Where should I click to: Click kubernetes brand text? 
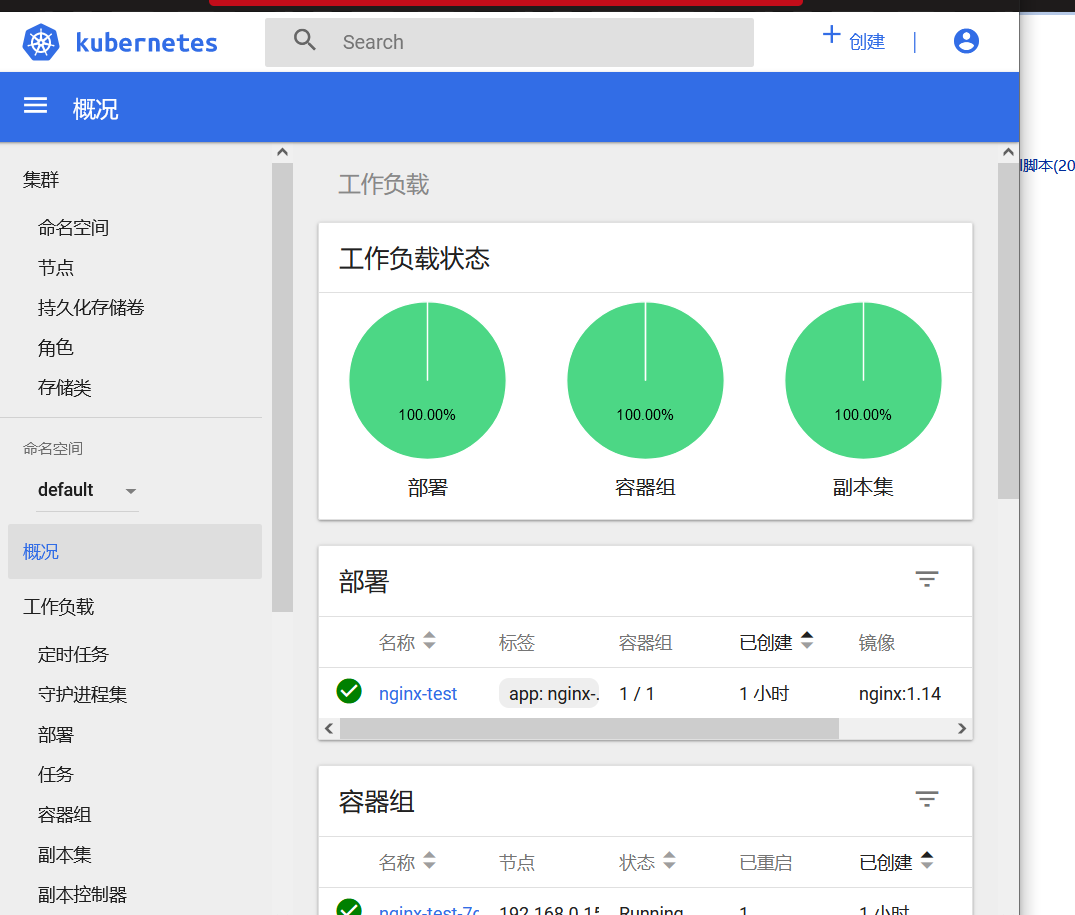coord(147,42)
